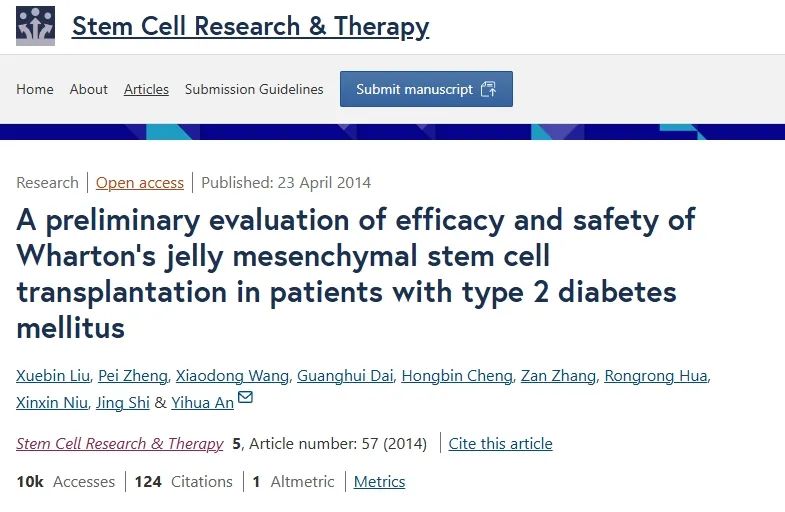The height and width of the screenshot is (512, 785).
Task: Open italic journal name link in citation line
Action: [x=120, y=443]
